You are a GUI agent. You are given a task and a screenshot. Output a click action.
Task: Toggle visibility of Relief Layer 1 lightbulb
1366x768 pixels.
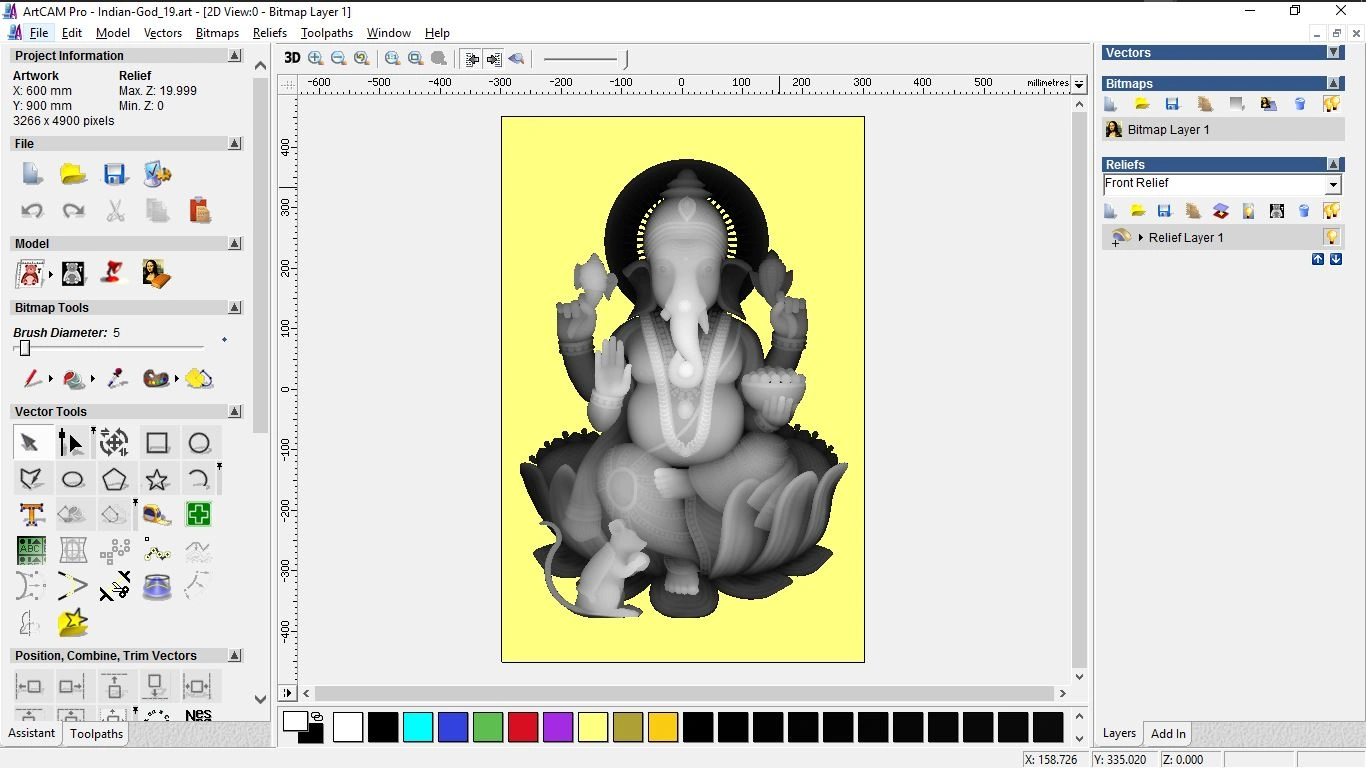click(1334, 237)
